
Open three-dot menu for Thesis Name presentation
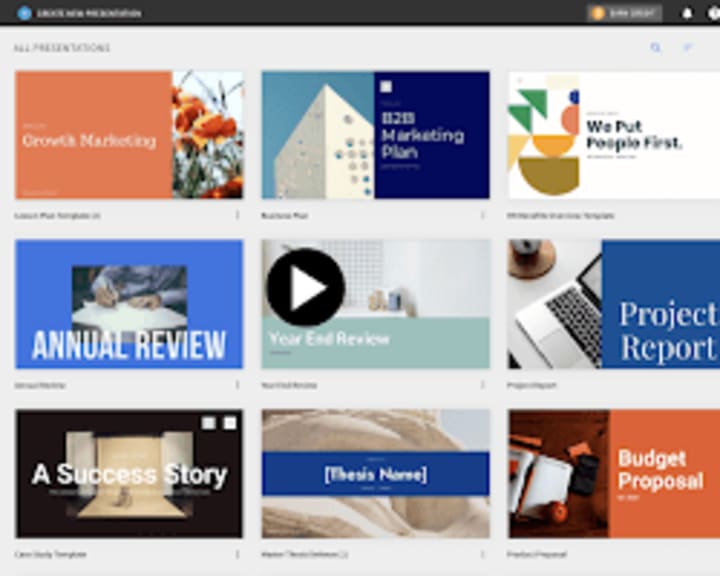tap(483, 554)
